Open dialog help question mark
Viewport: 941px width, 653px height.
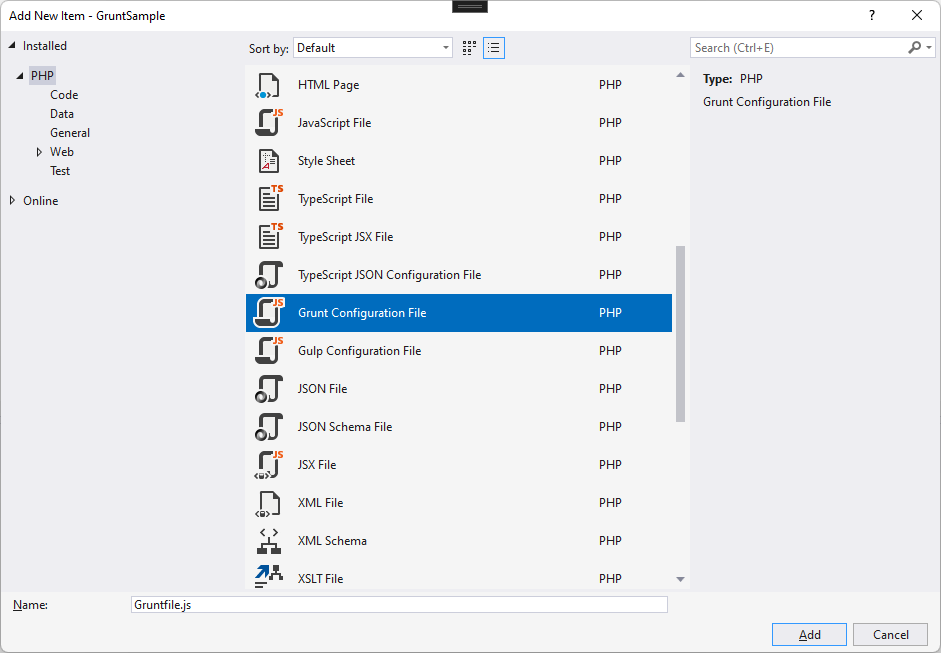click(872, 16)
